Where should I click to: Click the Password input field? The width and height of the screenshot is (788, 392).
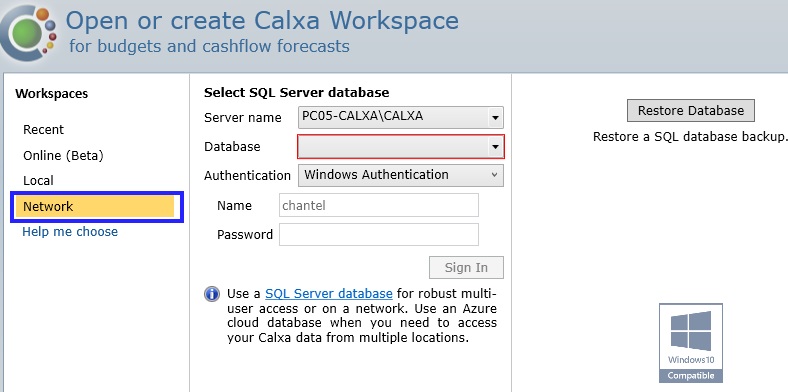click(x=379, y=234)
